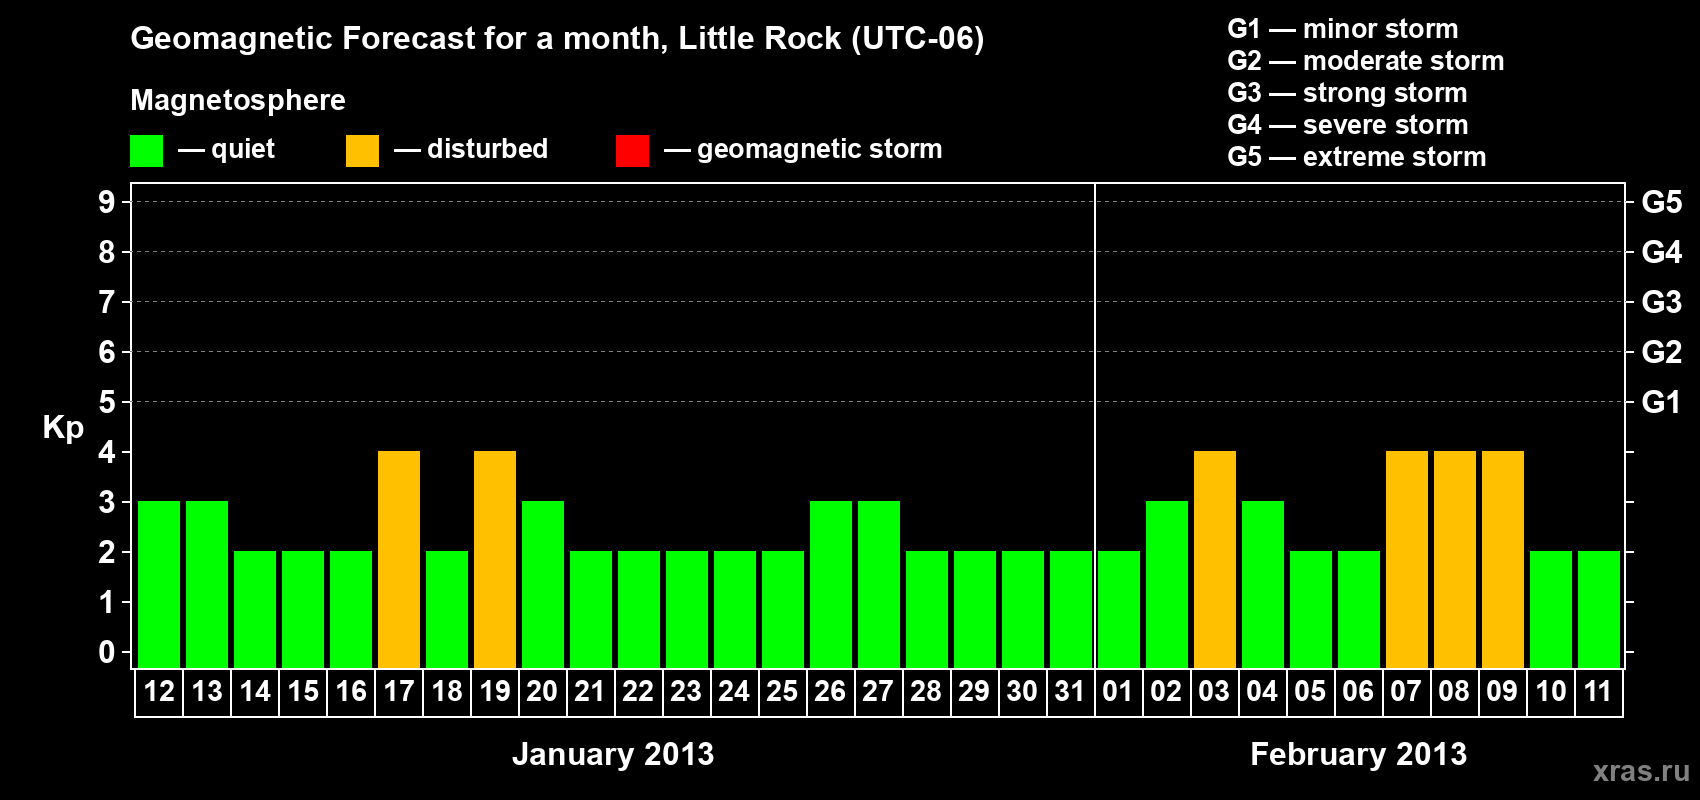Screen dimensions: 1700x800
Task: Click the 'G1 — minor storm' legend line
Action: coord(1343,29)
